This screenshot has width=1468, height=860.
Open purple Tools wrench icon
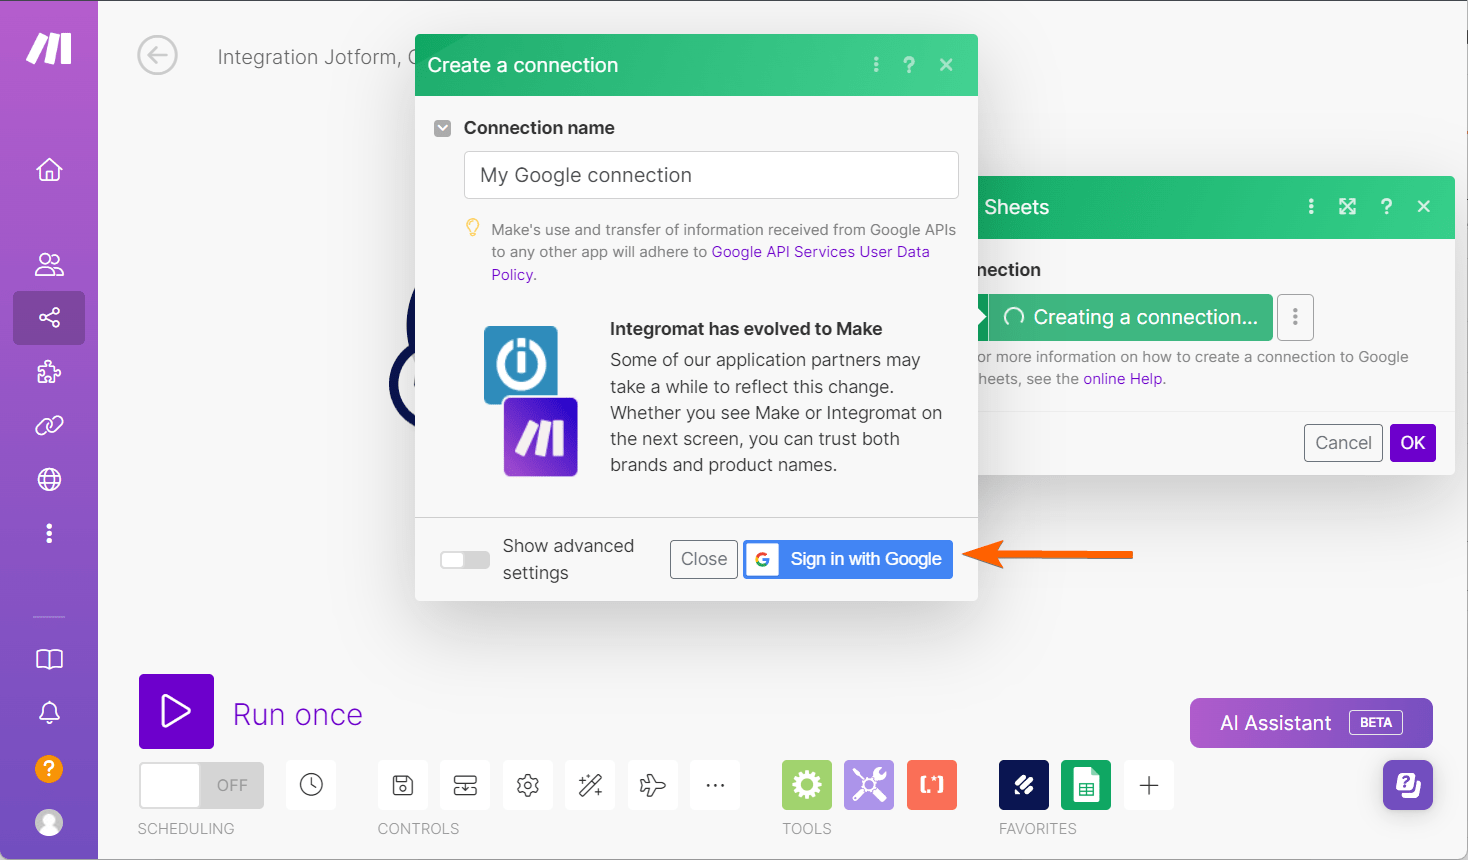[869, 785]
